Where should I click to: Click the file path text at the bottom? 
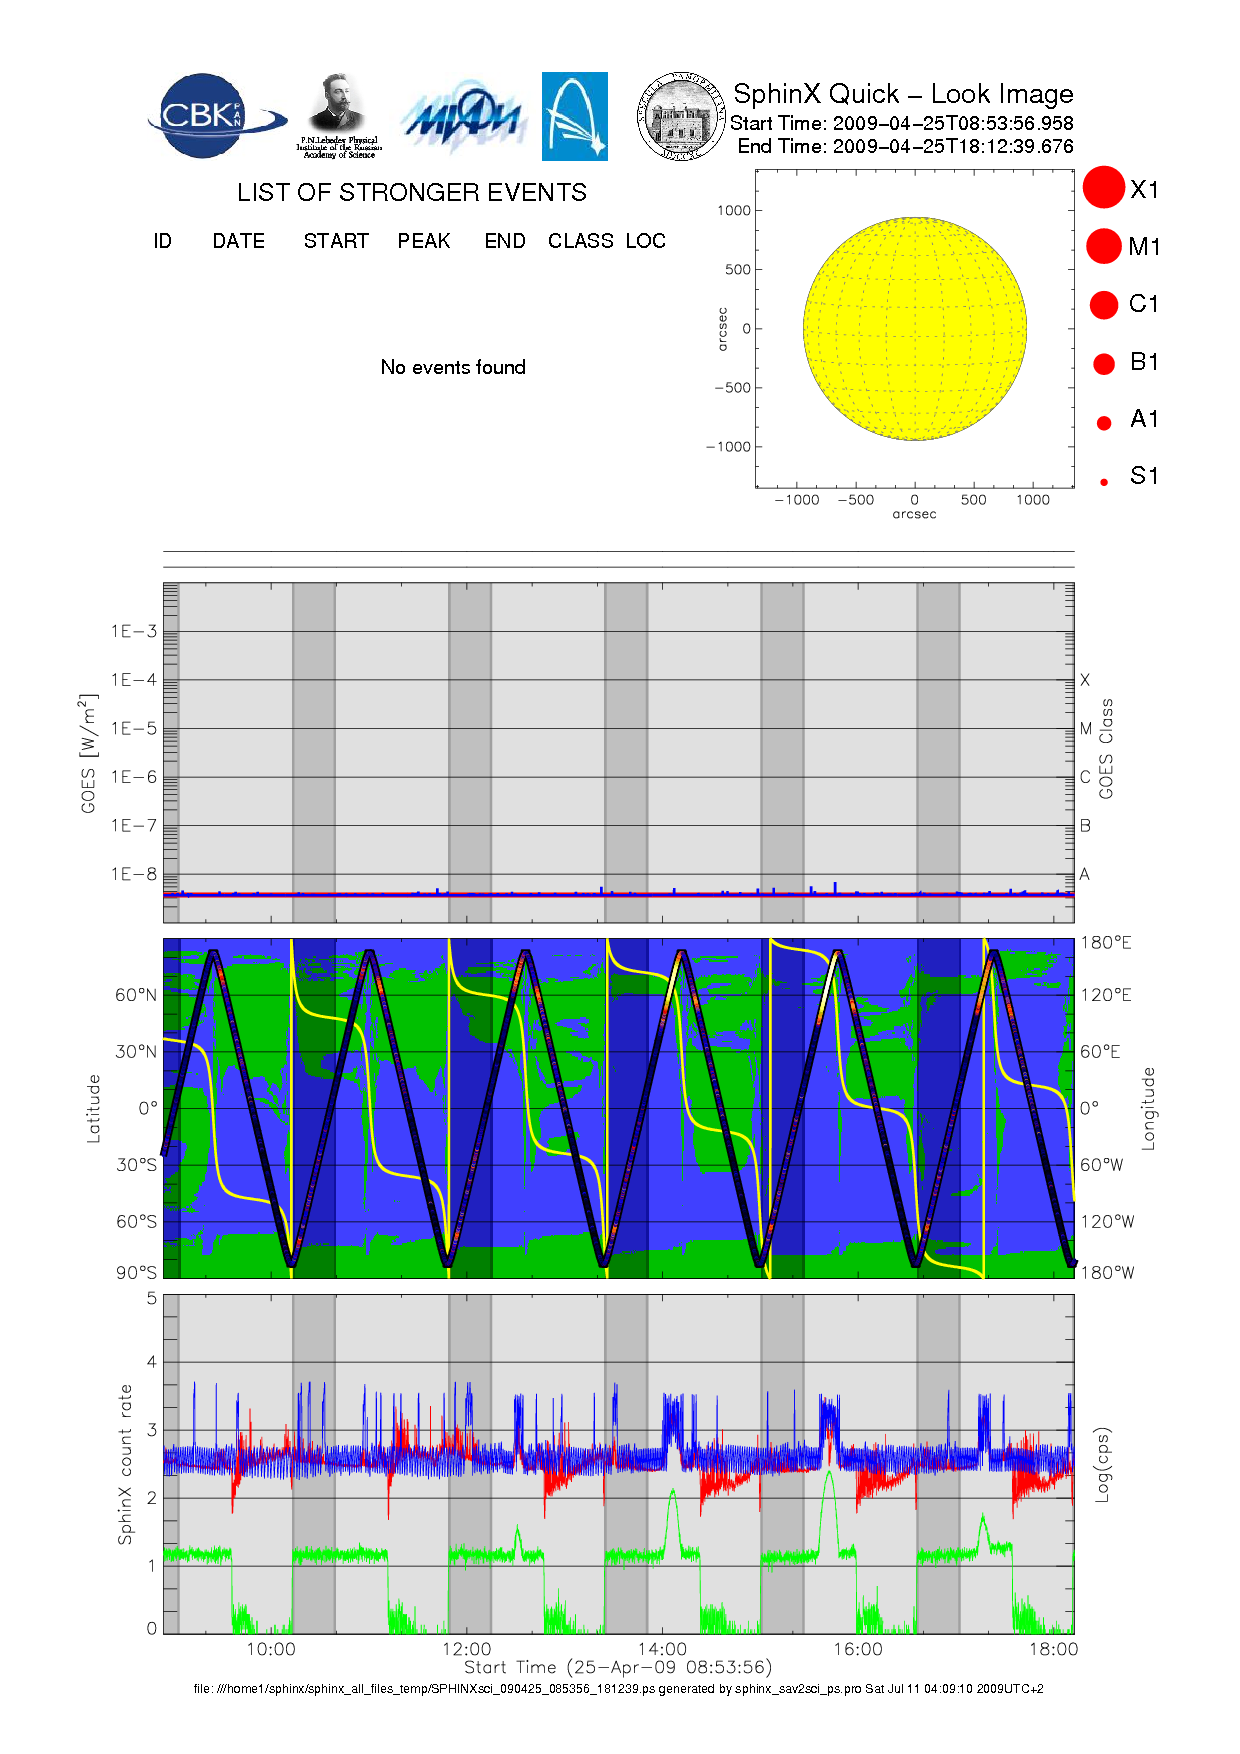click(x=618, y=1689)
